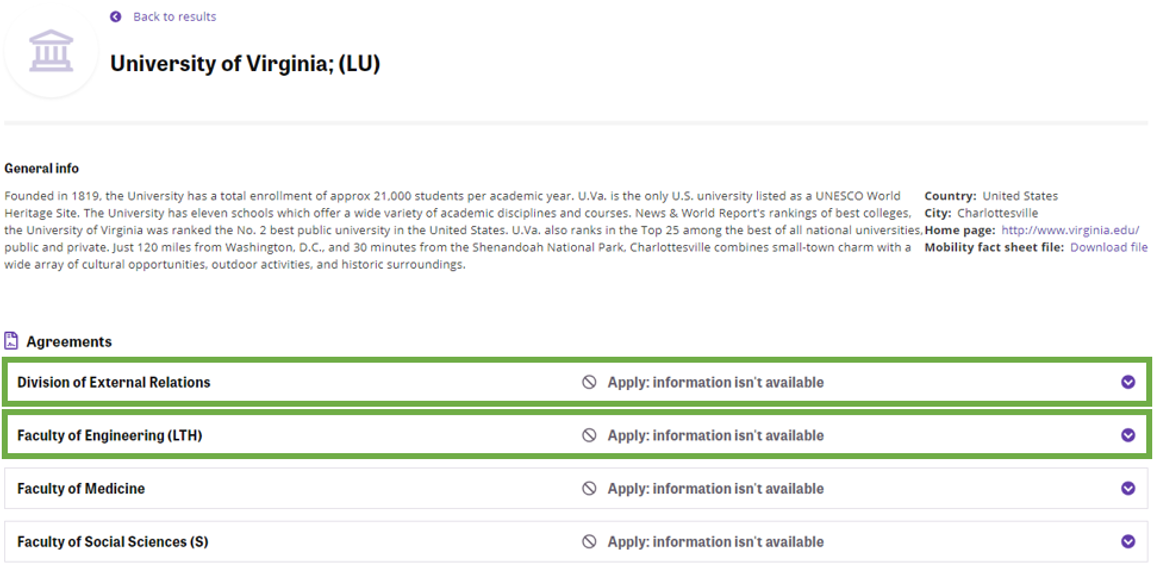Select the Faculty of Medicine row title
The width and height of the screenshot is (1162, 576).
(x=81, y=489)
